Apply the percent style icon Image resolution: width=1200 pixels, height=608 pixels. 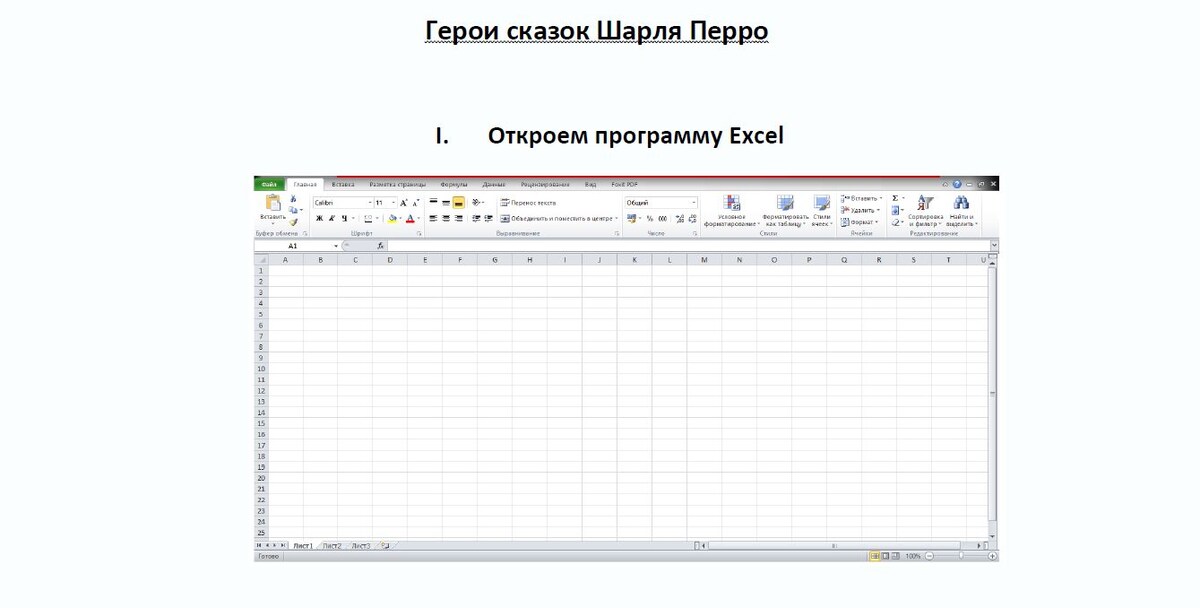(650, 218)
